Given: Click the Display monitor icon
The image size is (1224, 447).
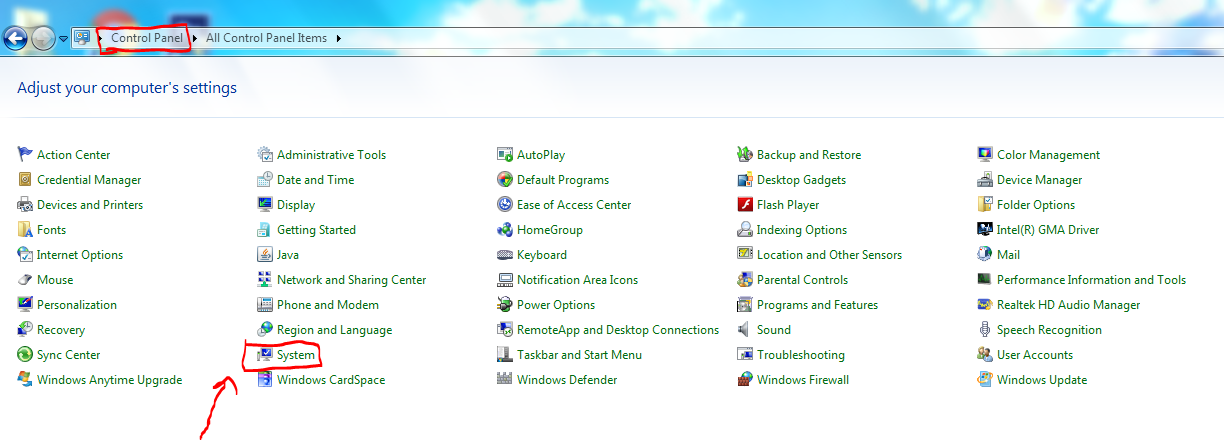Looking at the screenshot, I should (265, 204).
